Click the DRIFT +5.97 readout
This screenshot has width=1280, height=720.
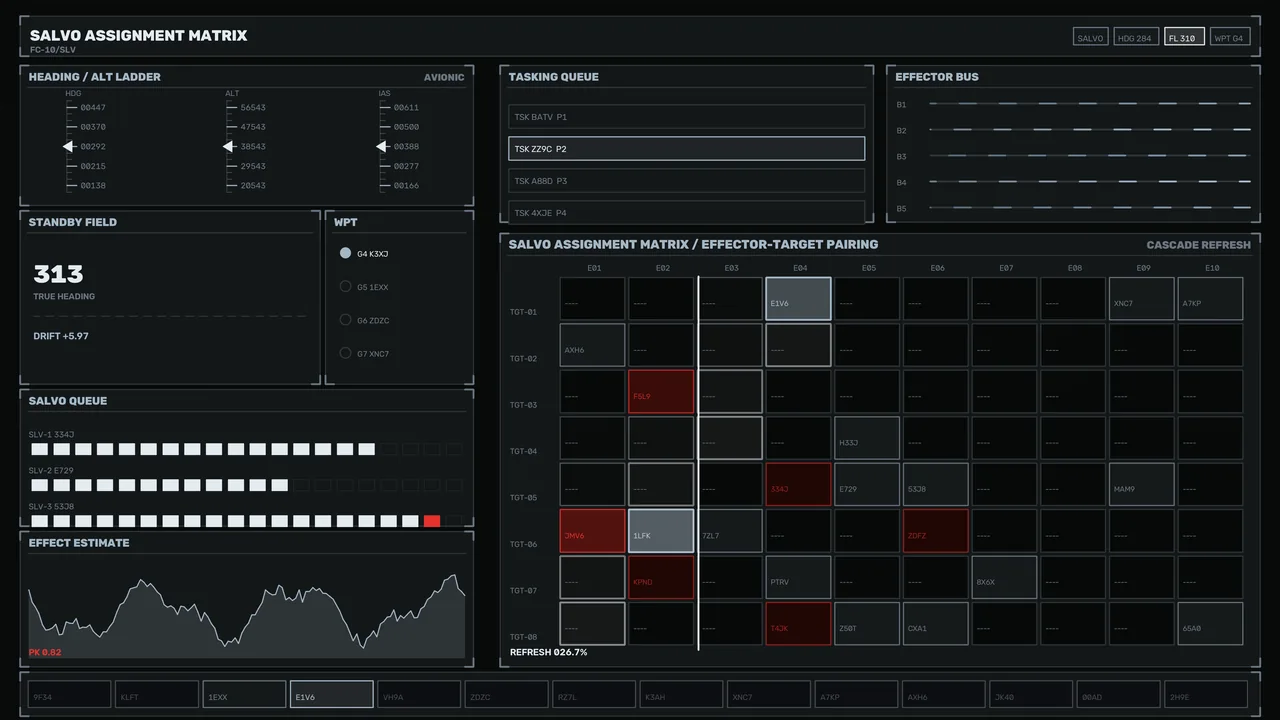(x=61, y=336)
